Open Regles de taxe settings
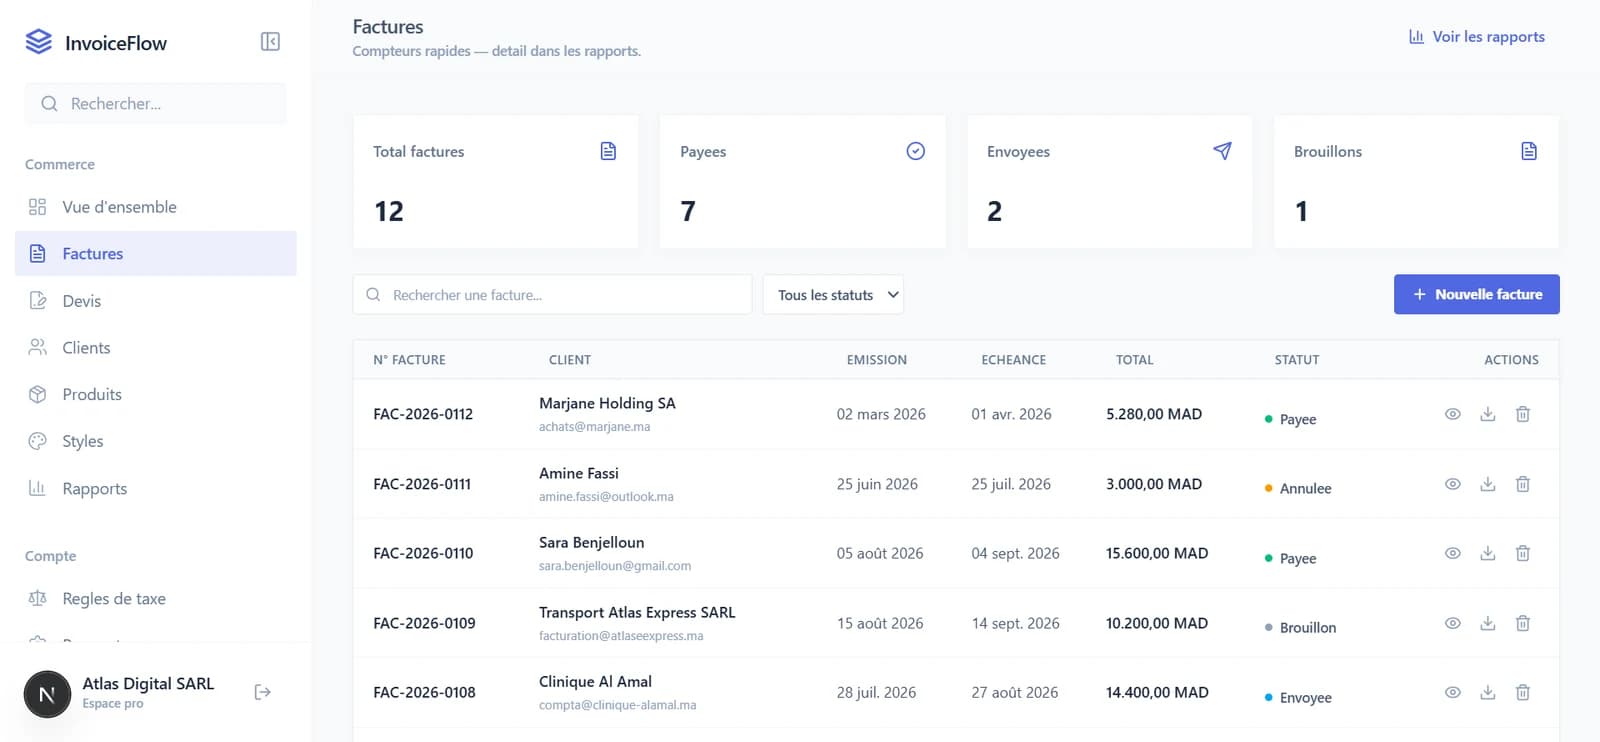The width and height of the screenshot is (1600, 742). [156, 599]
